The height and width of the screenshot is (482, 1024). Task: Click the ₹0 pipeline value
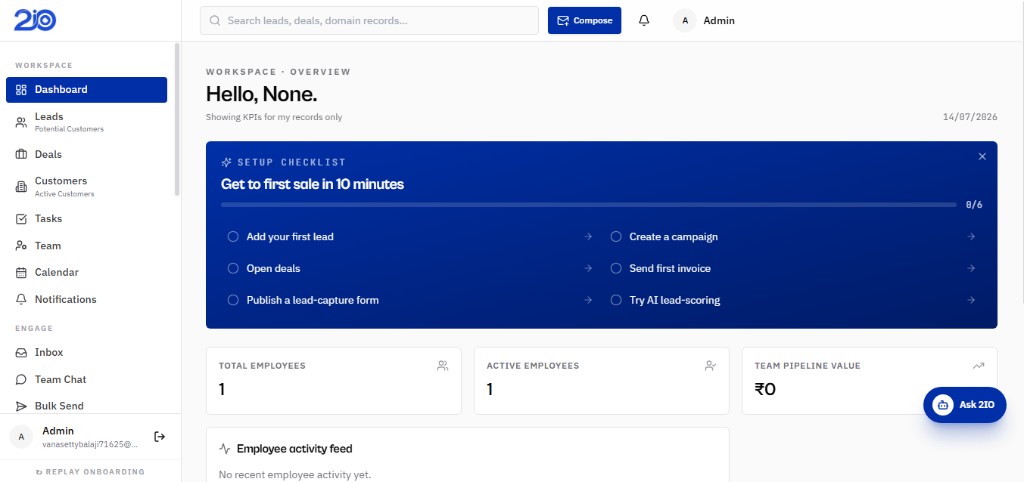pyautogui.click(x=765, y=389)
